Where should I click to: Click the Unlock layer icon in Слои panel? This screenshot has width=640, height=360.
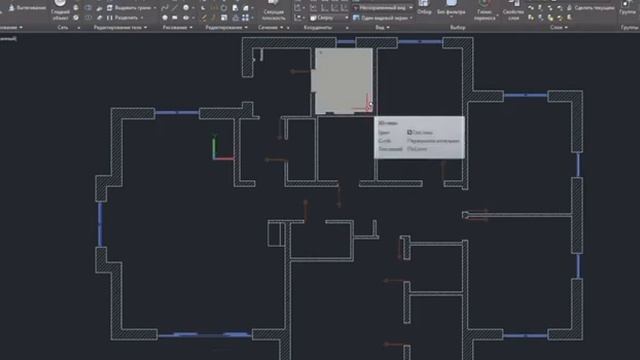point(560,18)
